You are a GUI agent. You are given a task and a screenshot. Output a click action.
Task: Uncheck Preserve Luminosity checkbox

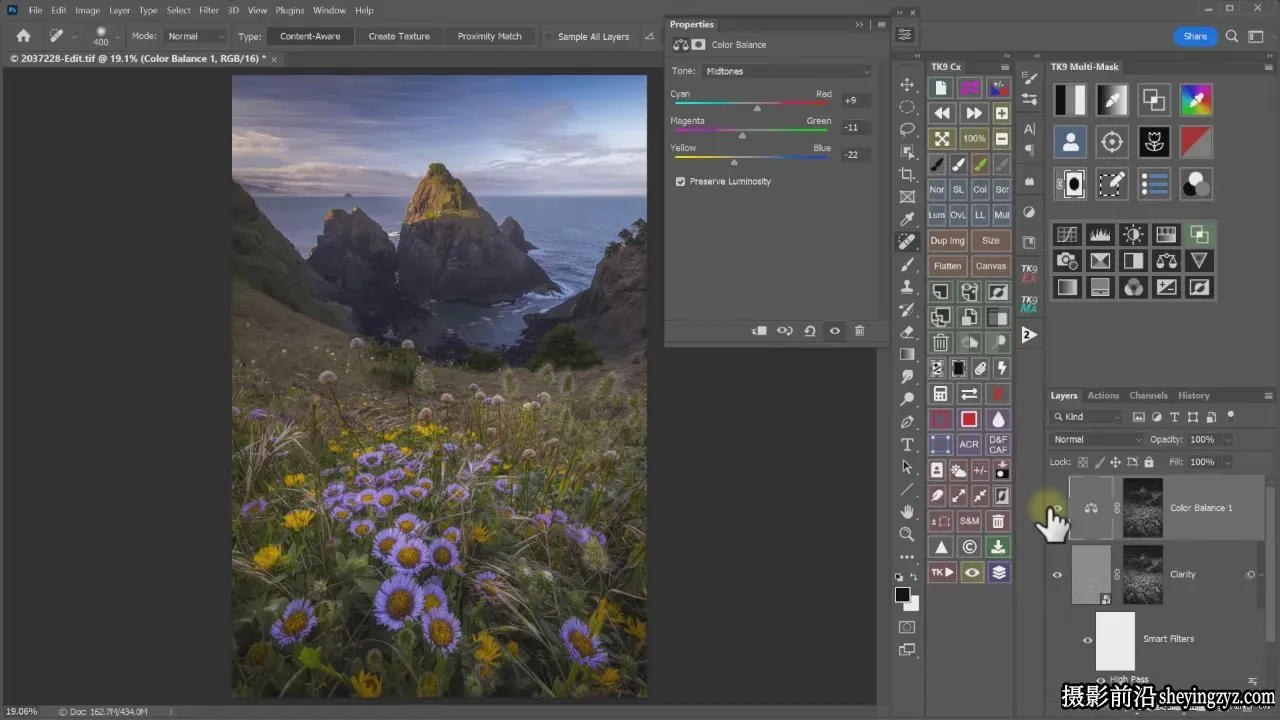(x=680, y=181)
